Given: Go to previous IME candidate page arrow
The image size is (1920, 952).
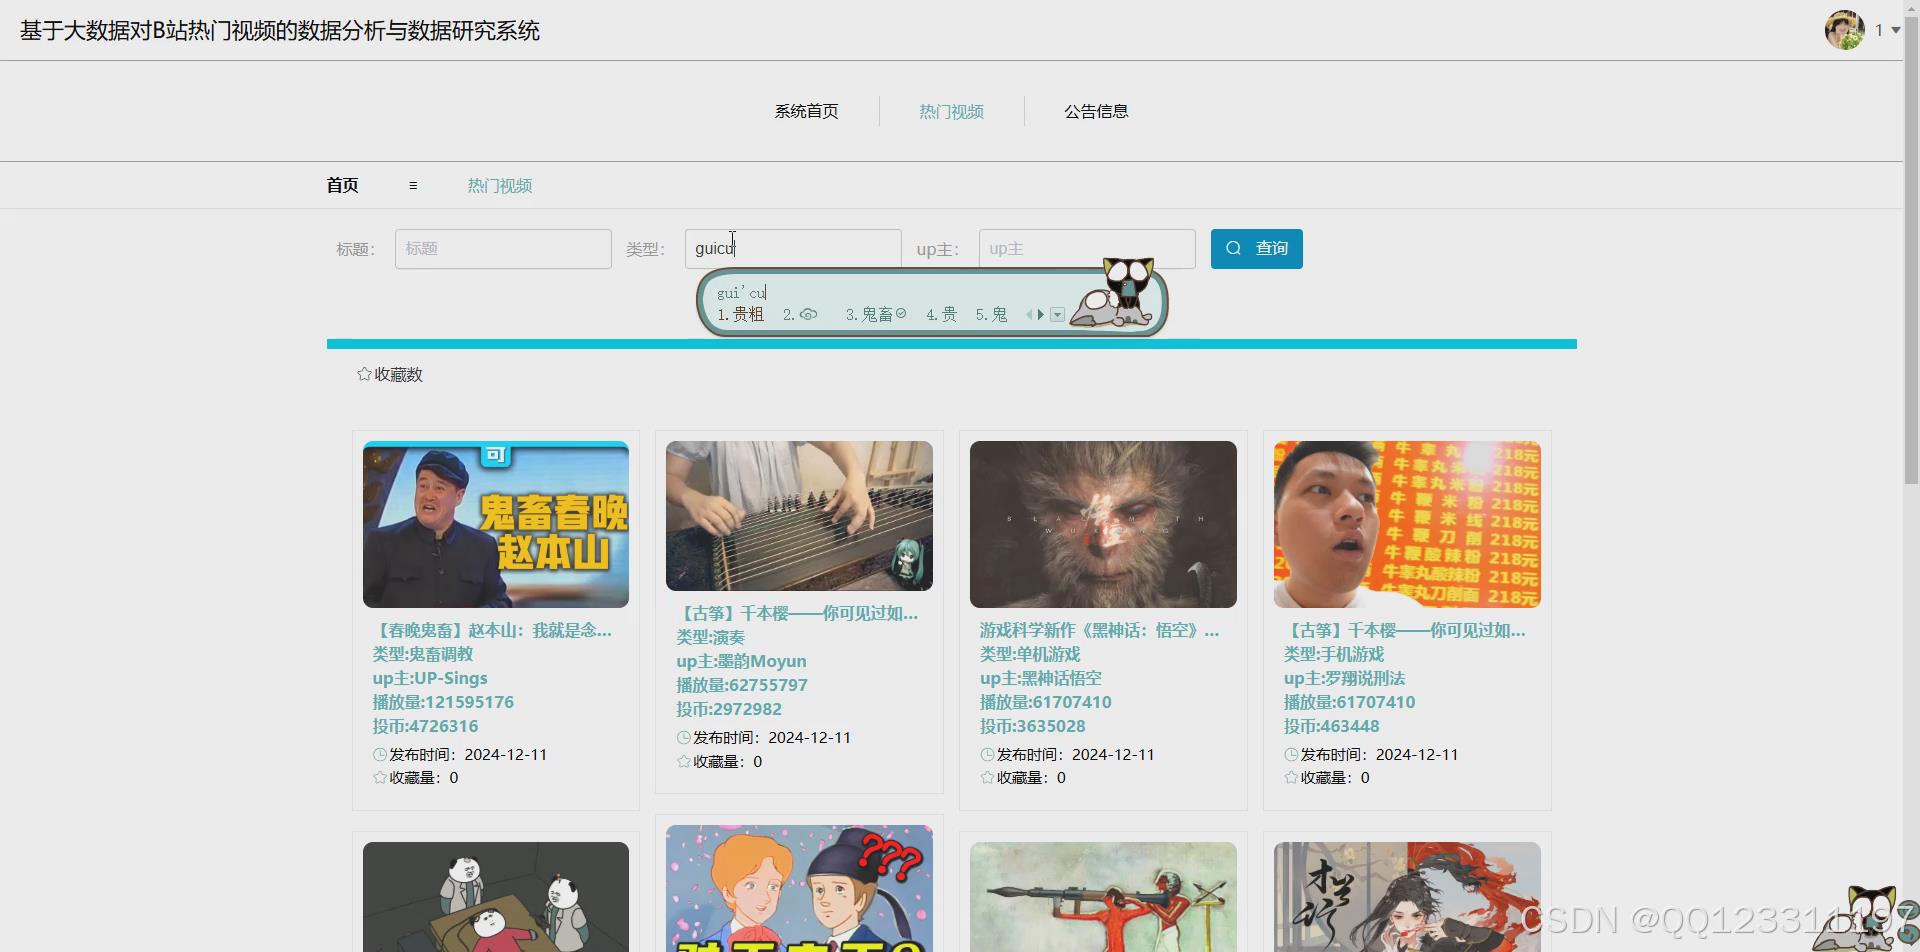Looking at the screenshot, I should pos(1029,314).
